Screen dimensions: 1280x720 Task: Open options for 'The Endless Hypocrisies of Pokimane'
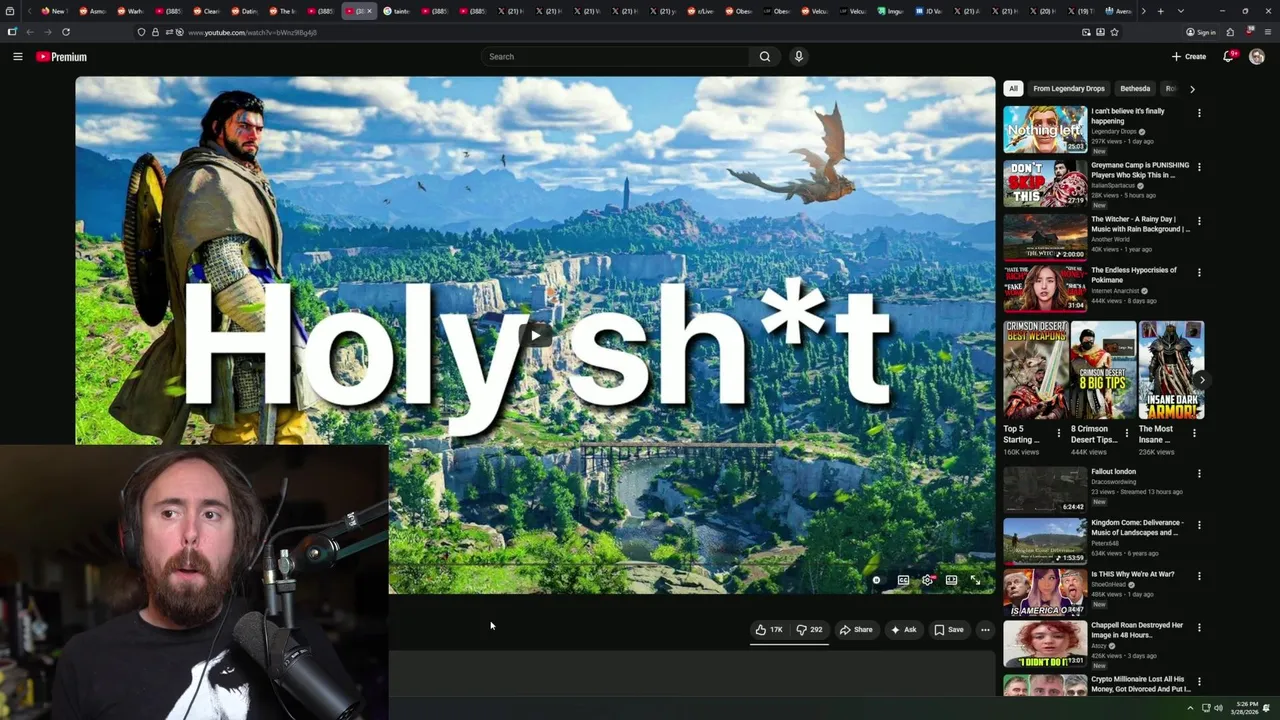tap(1199, 272)
